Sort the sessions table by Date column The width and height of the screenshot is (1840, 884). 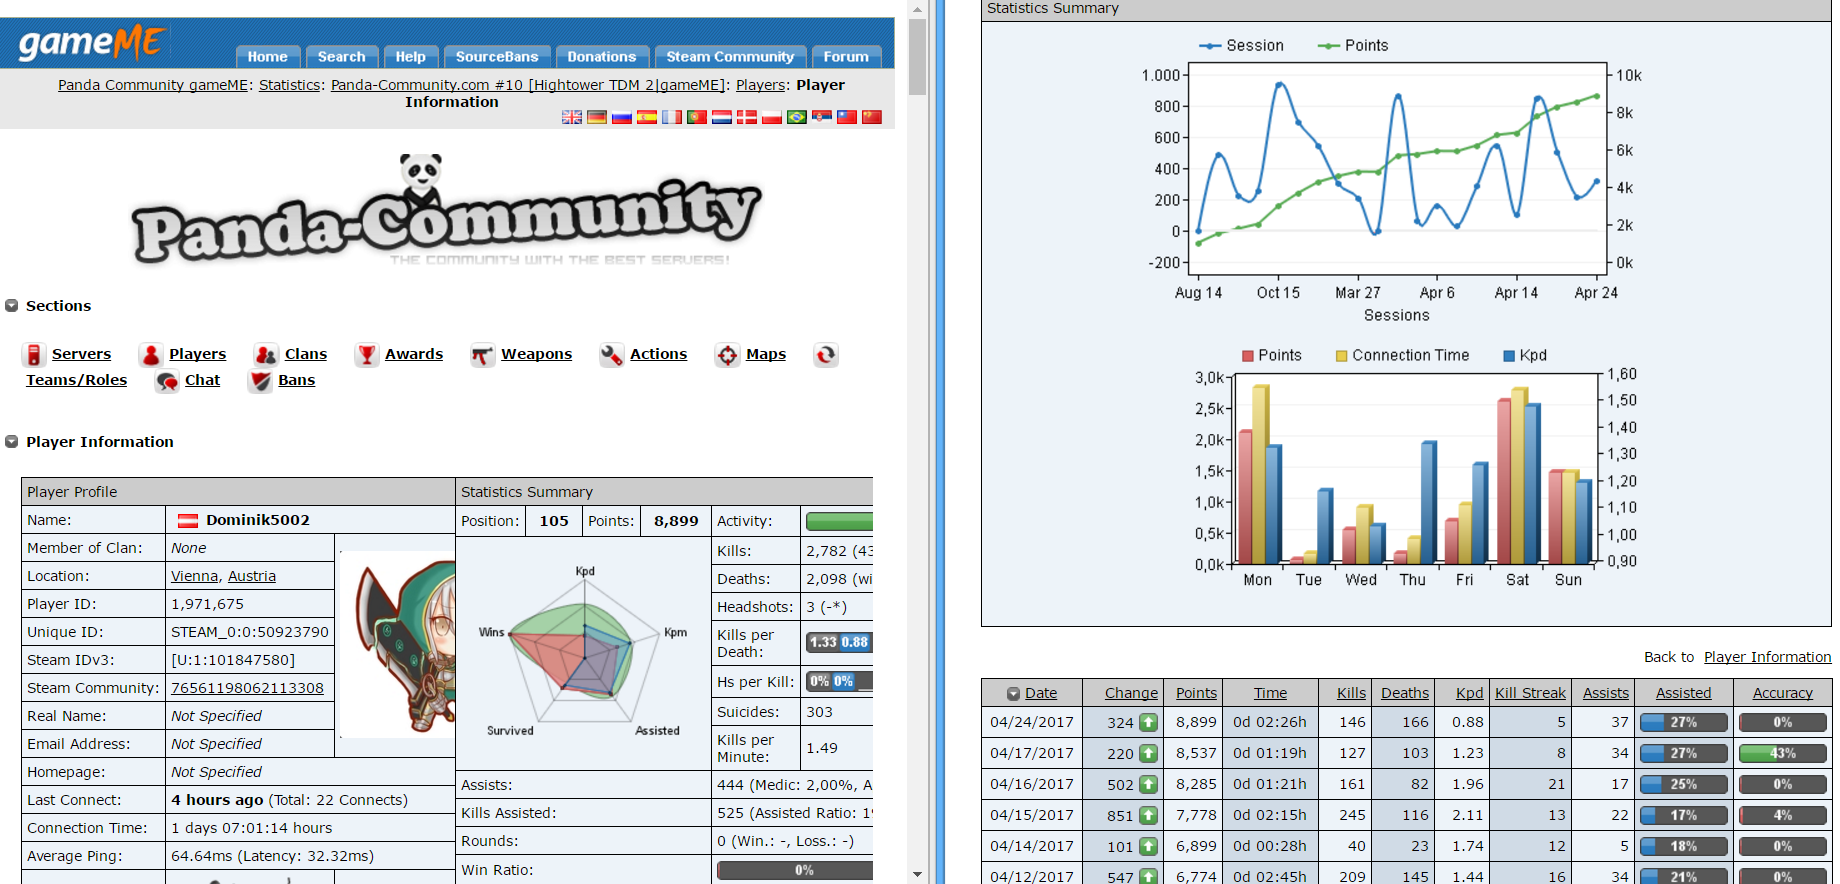tap(1040, 693)
